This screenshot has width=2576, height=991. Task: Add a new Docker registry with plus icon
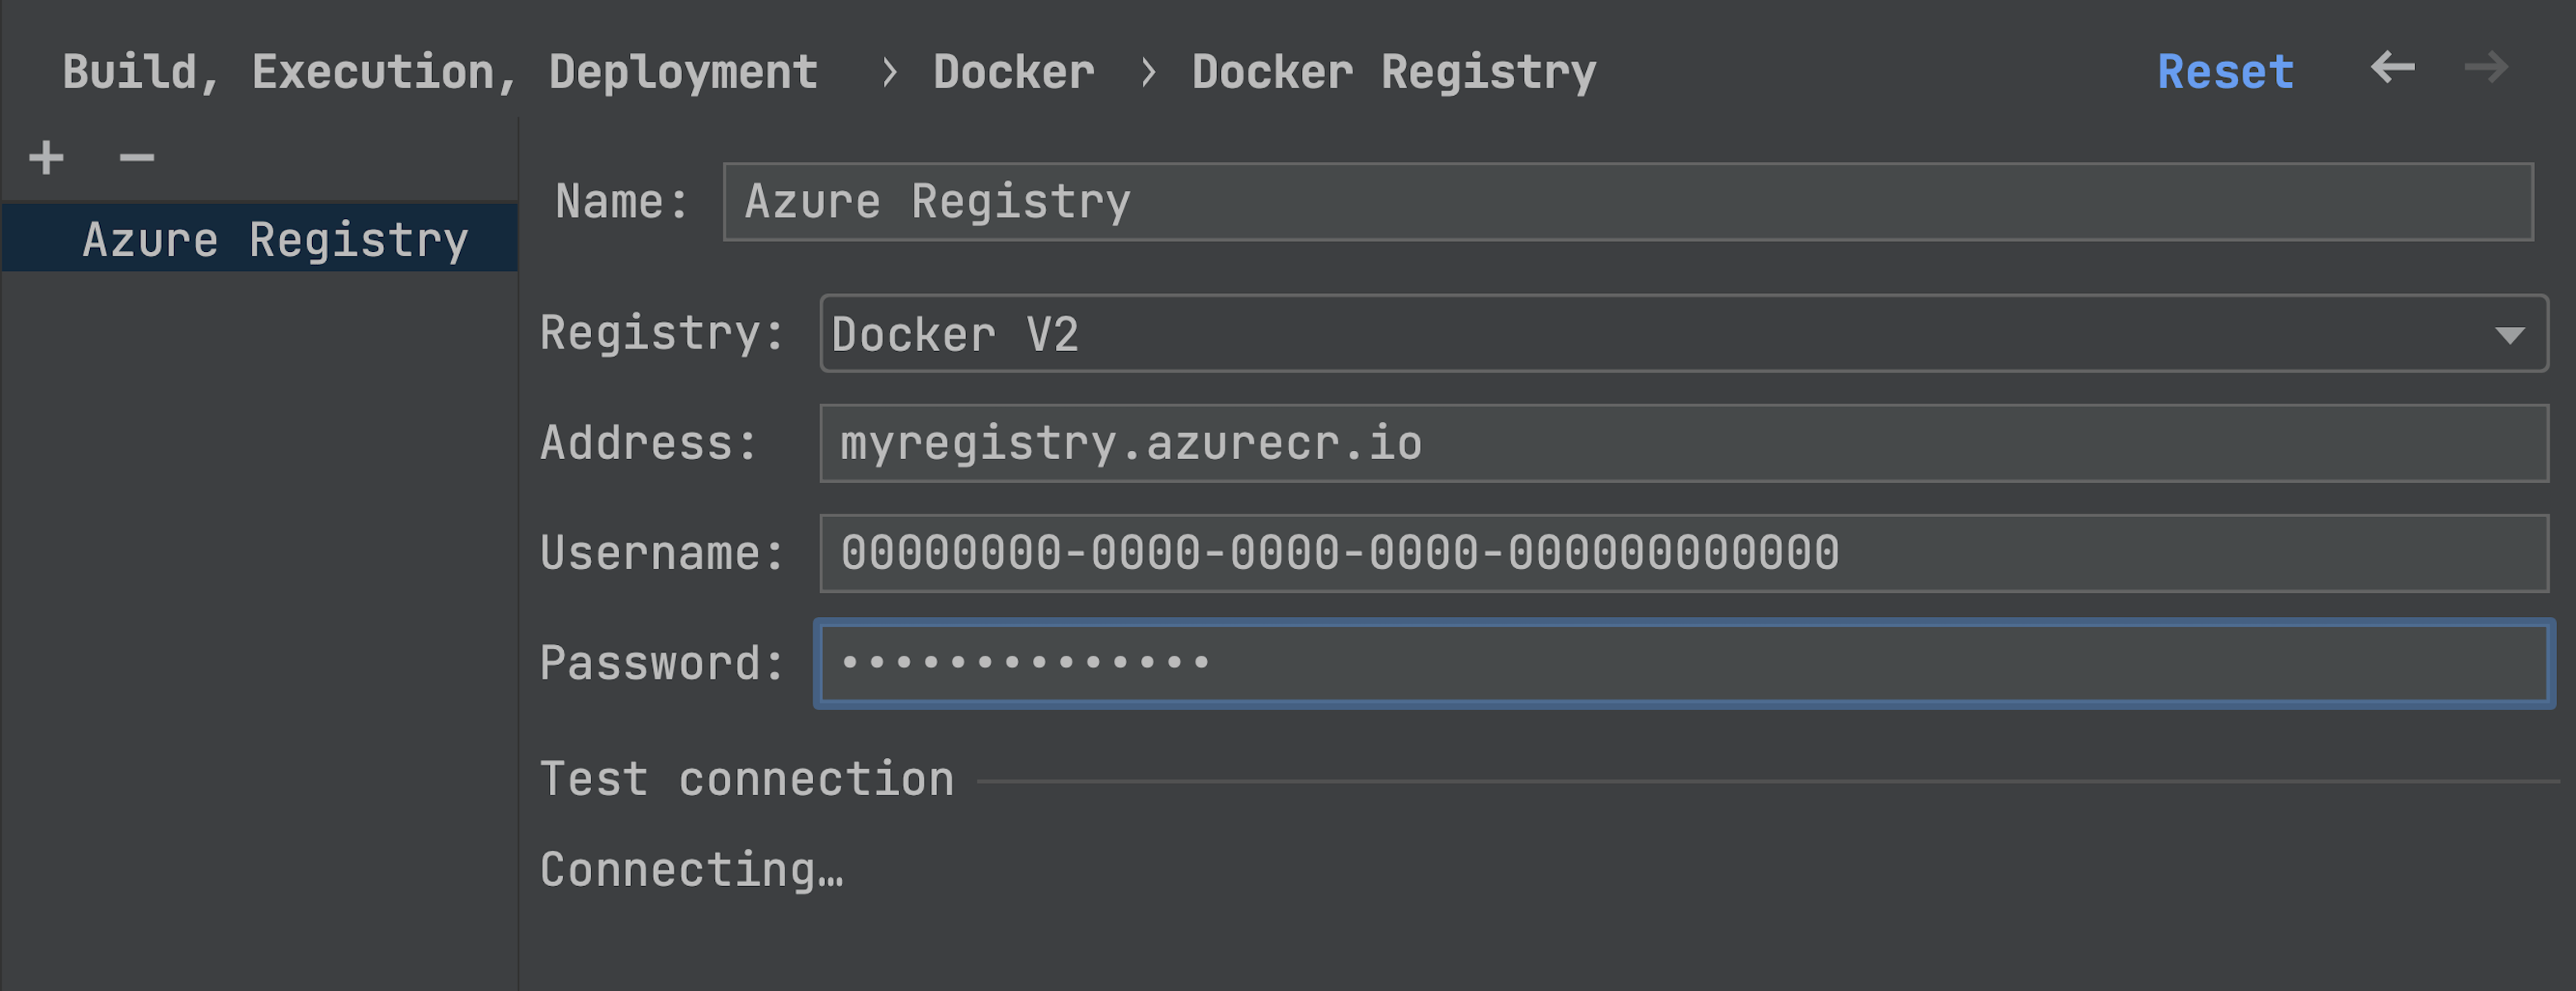(46, 158)
